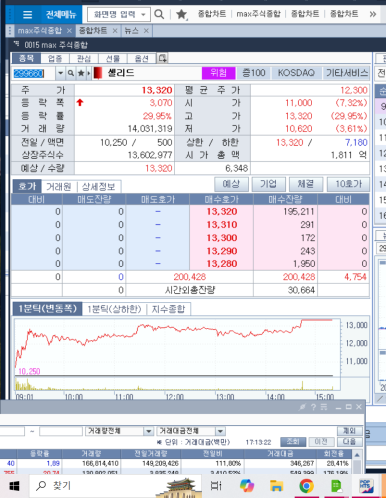Open Chrome from the taskbar
The width and height of the screenshot is (386, 498).
(x=307, y=486)
